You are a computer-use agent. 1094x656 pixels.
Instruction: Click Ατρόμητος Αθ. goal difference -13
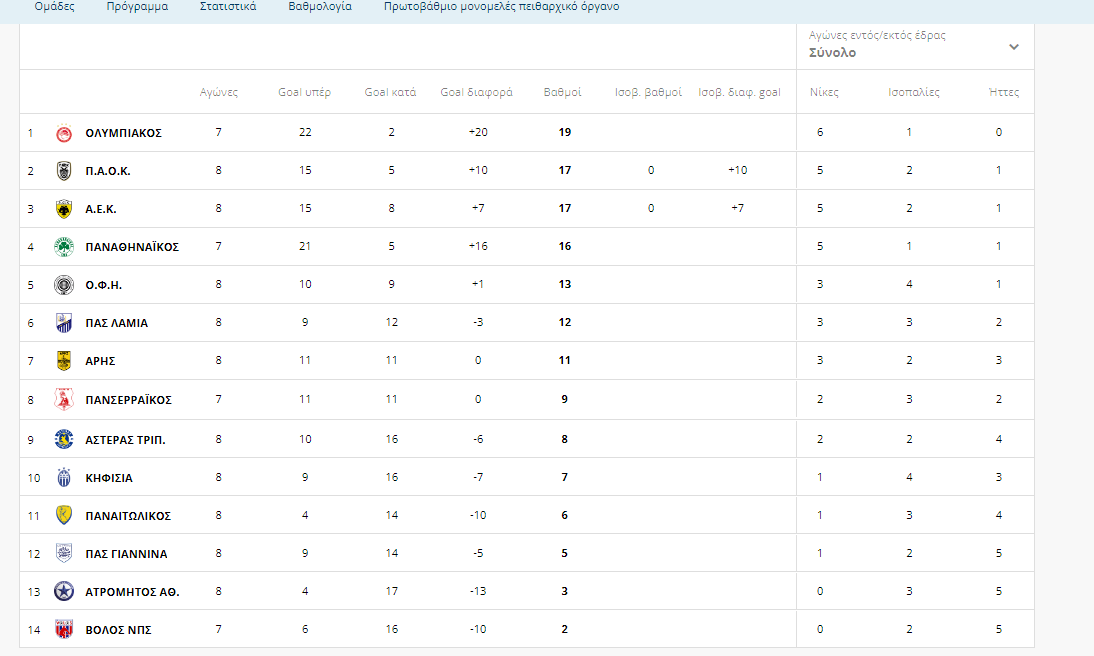point(478,591)
